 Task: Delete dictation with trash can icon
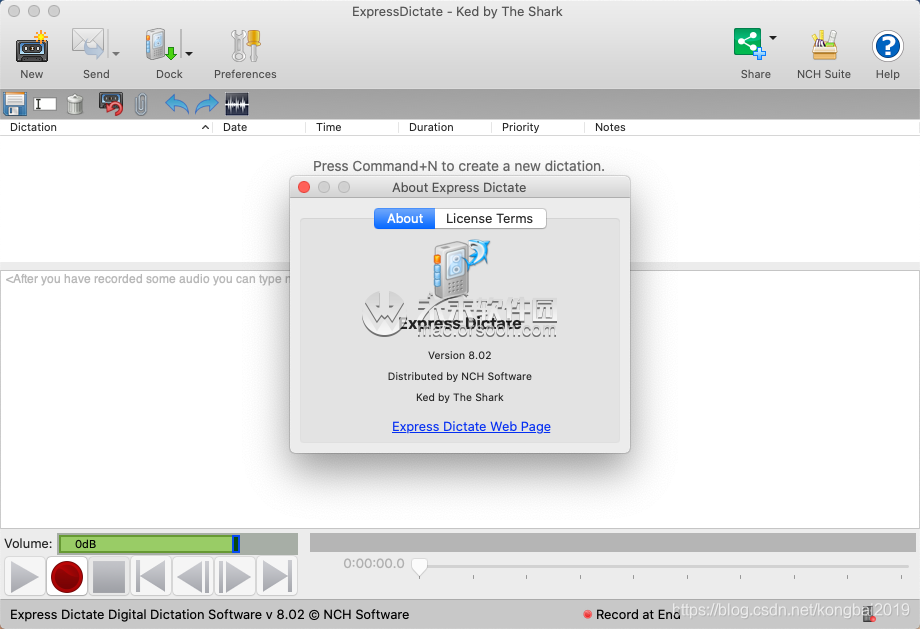click(x=75, y=104)
